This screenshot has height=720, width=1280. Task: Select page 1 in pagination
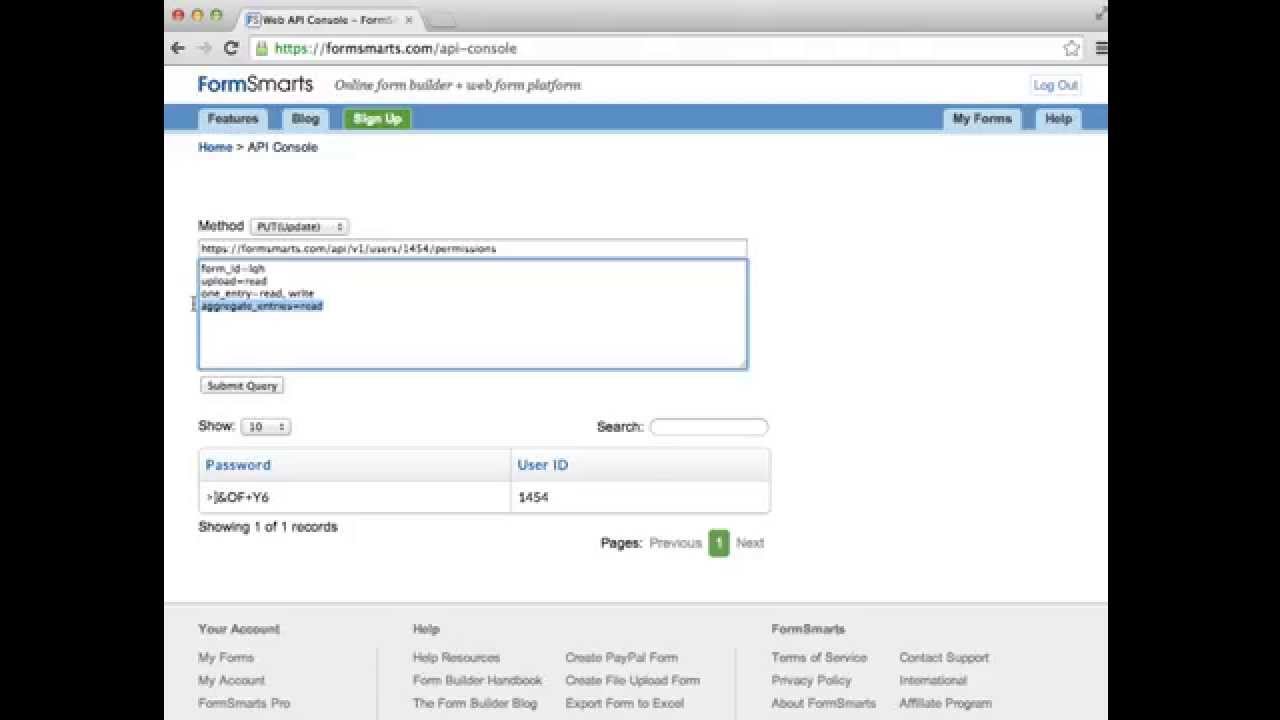[719, 543]
